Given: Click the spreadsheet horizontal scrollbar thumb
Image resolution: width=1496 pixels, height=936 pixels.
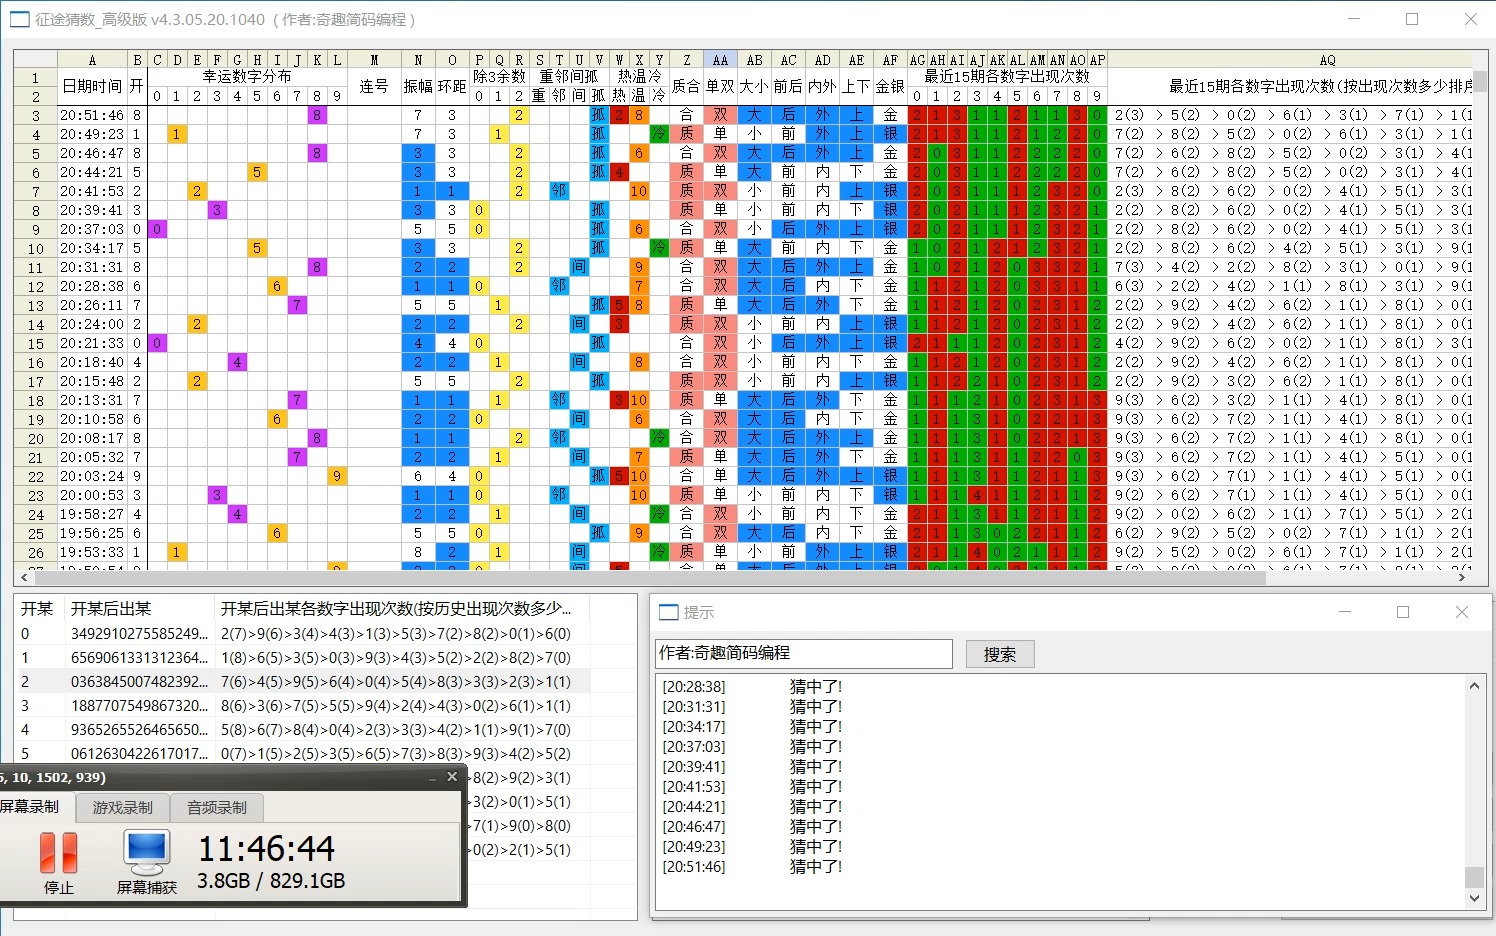Looking at the screenshot, I should (x=649, y=577).
